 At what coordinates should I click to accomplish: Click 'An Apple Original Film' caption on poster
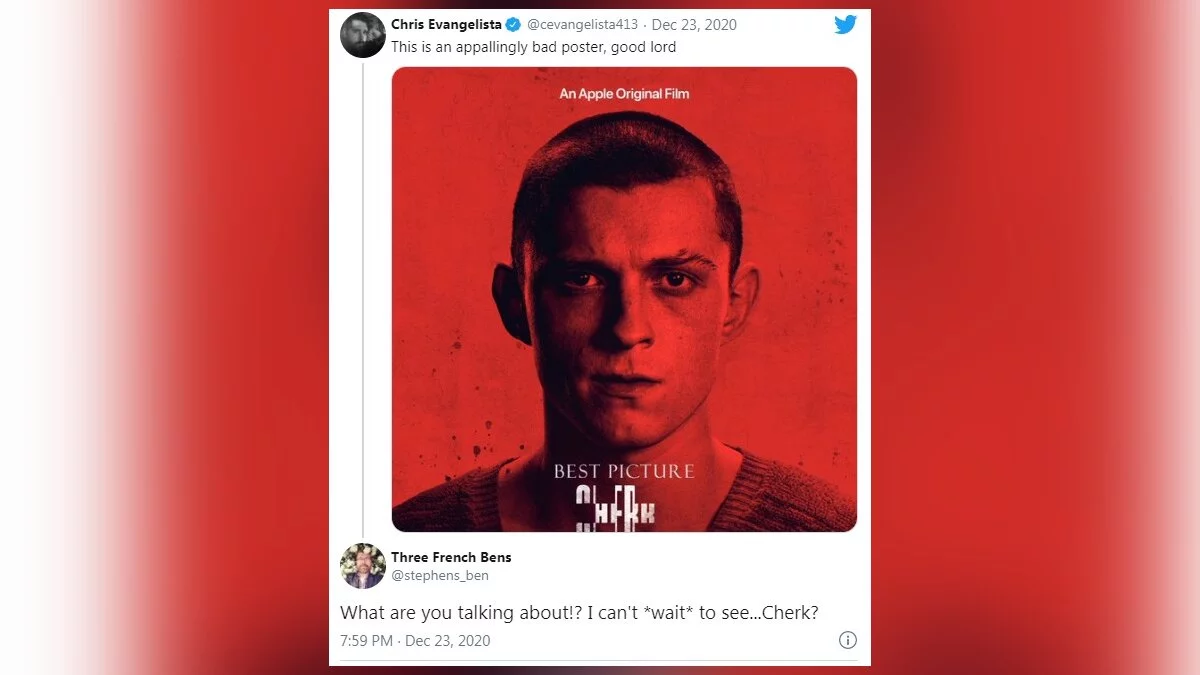[x=624, y=94]
